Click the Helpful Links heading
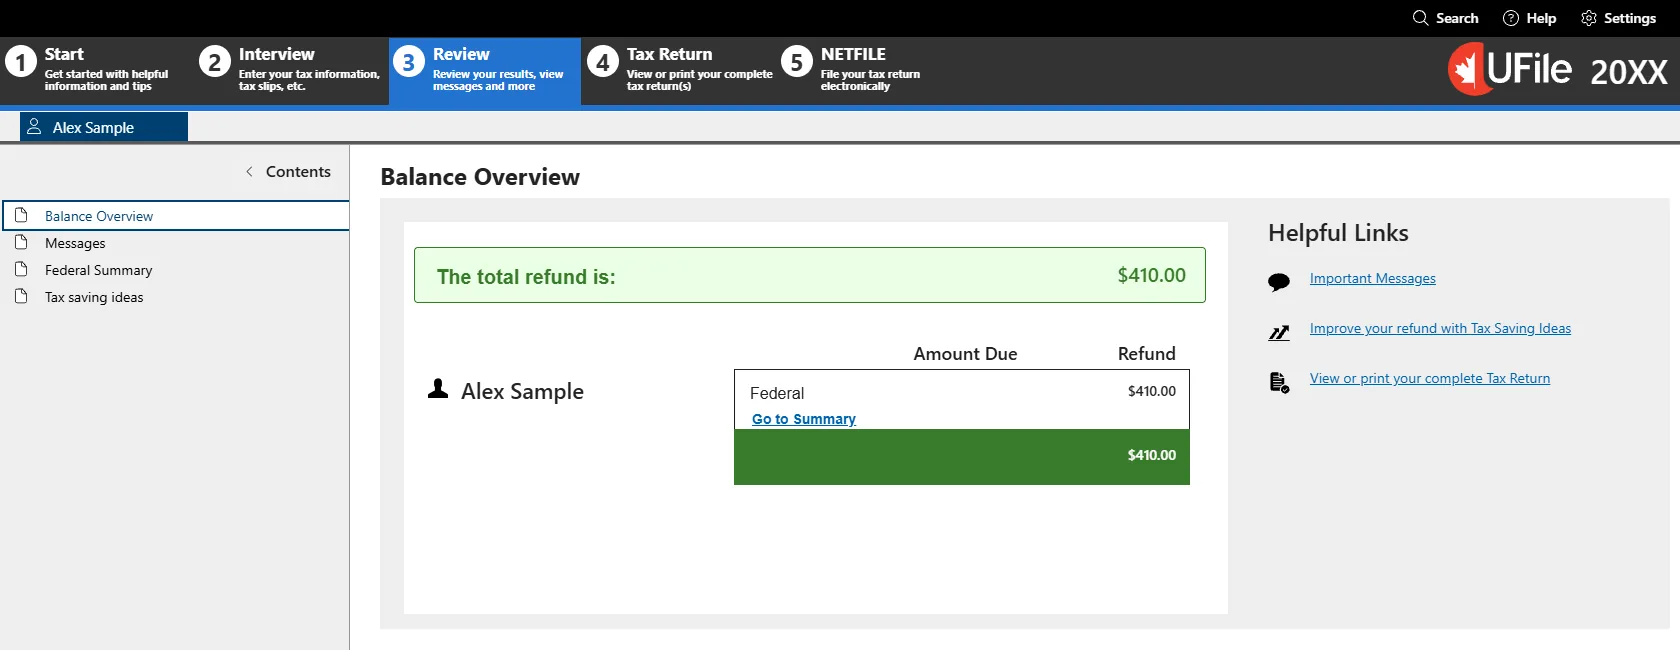 (x=1338, y=233)
